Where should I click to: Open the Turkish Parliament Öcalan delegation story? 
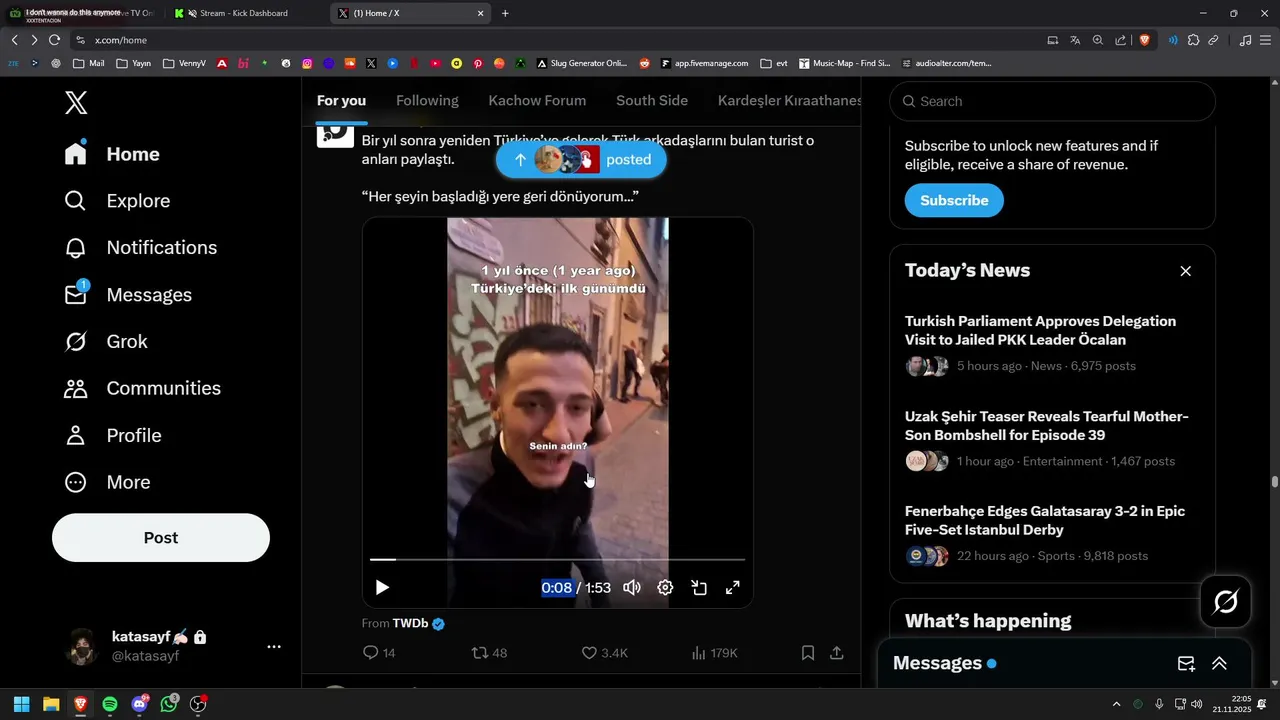coord(1052,343)
